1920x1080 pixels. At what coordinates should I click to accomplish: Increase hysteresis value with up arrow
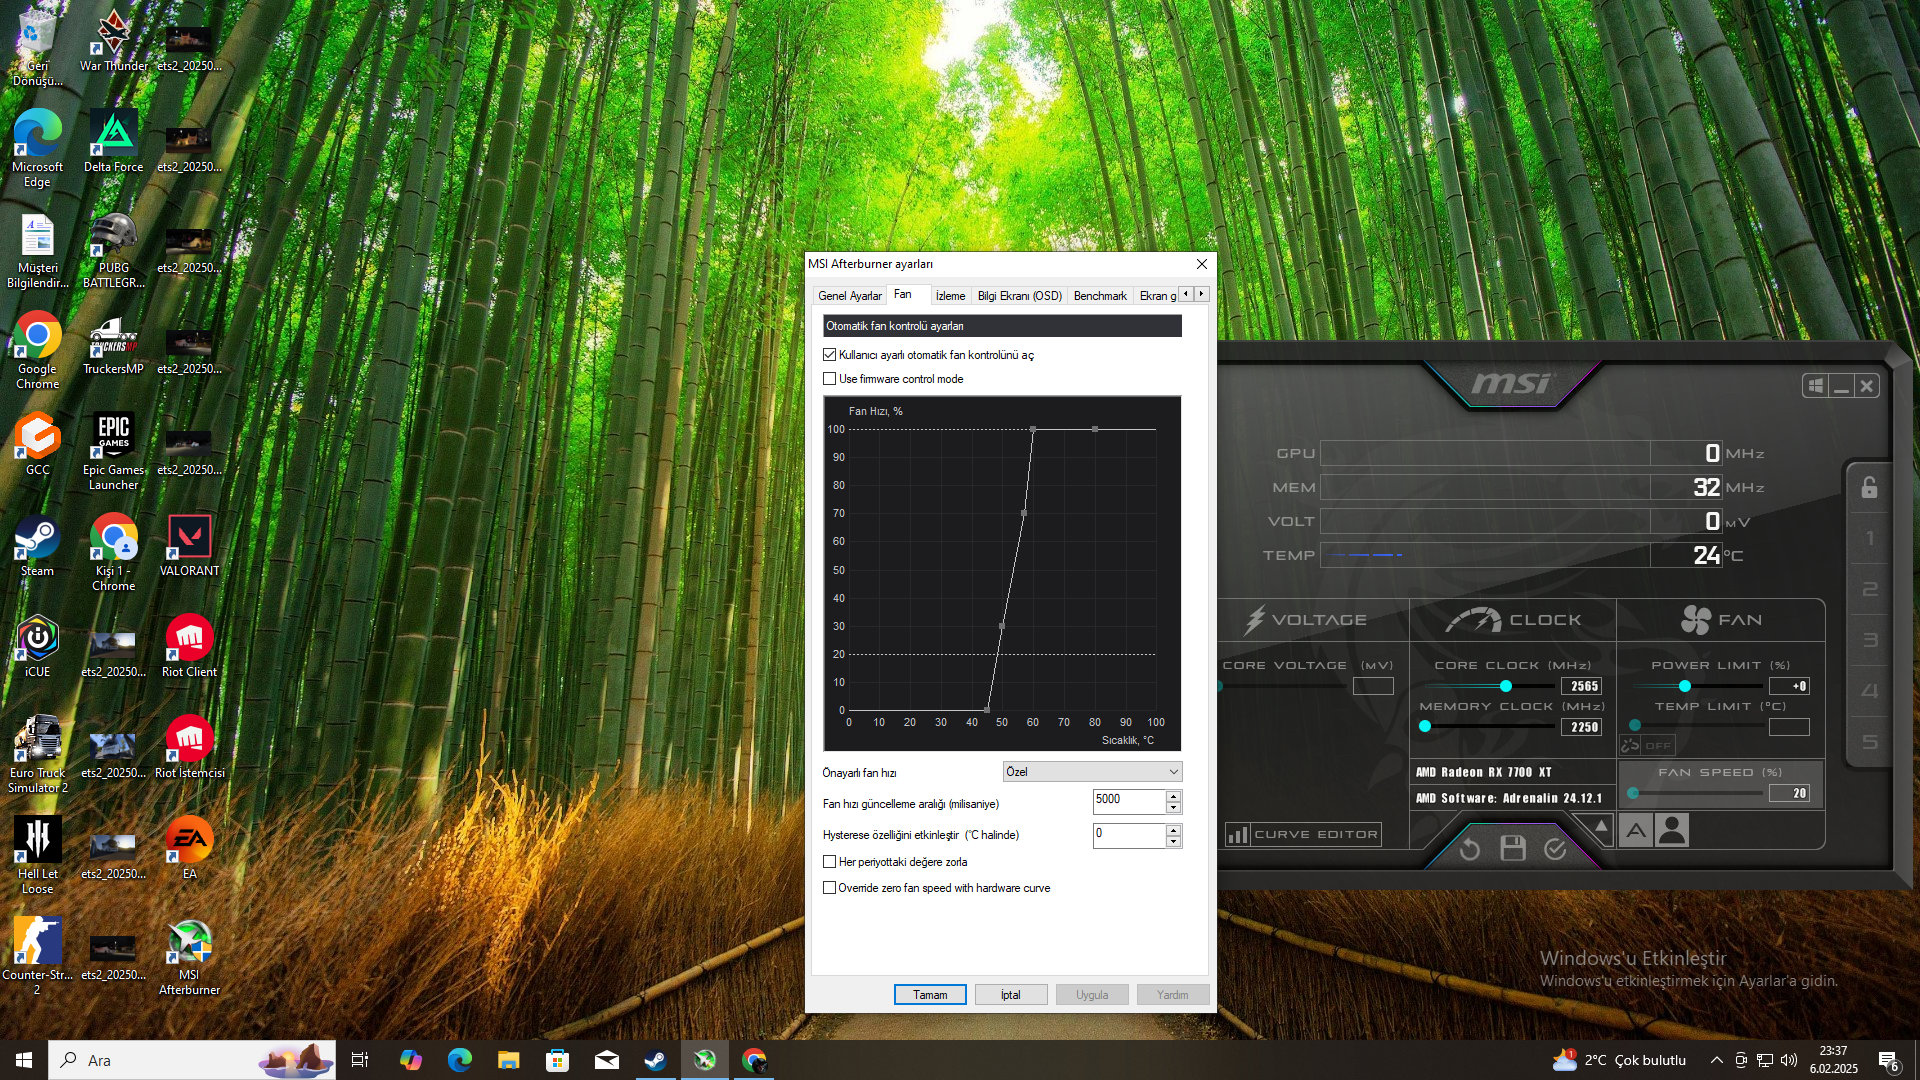(x=1173, y=830)
